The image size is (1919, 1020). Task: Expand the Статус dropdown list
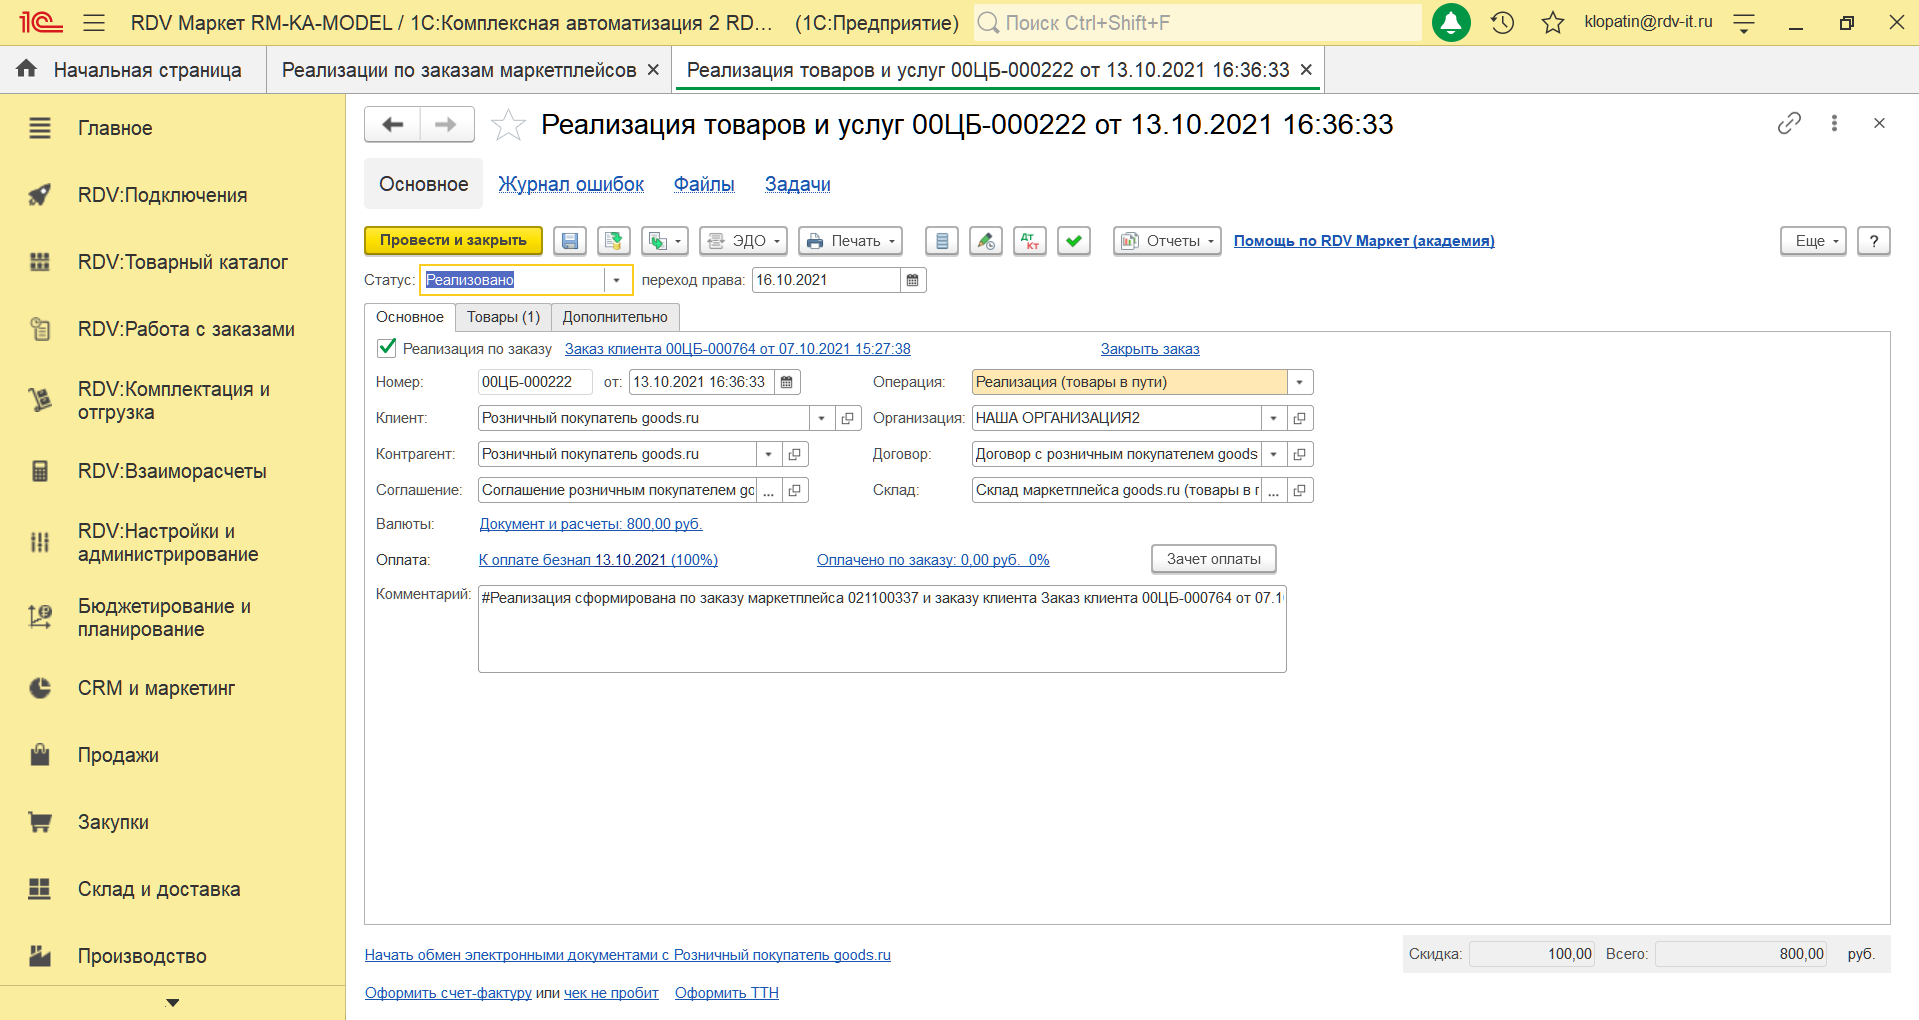click(x=617, y=280)
